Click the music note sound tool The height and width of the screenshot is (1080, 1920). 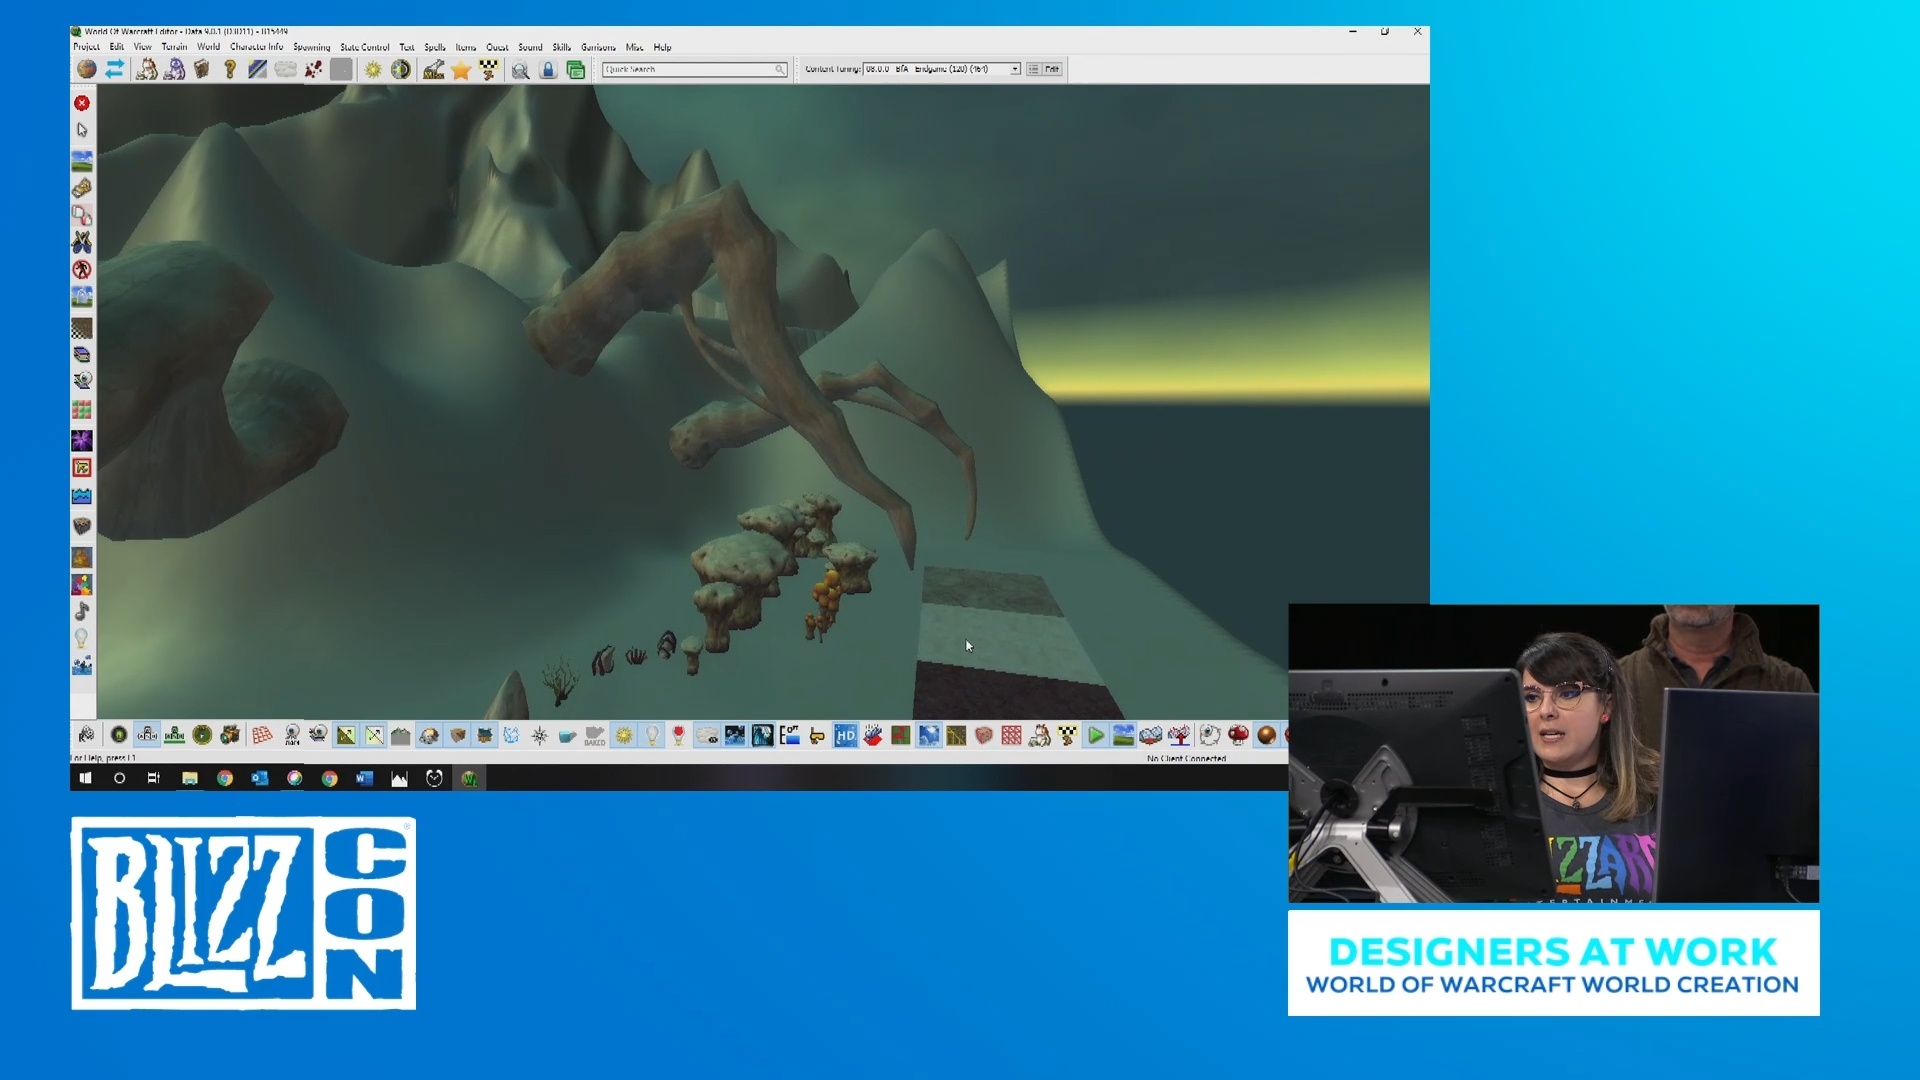point(82,611)
